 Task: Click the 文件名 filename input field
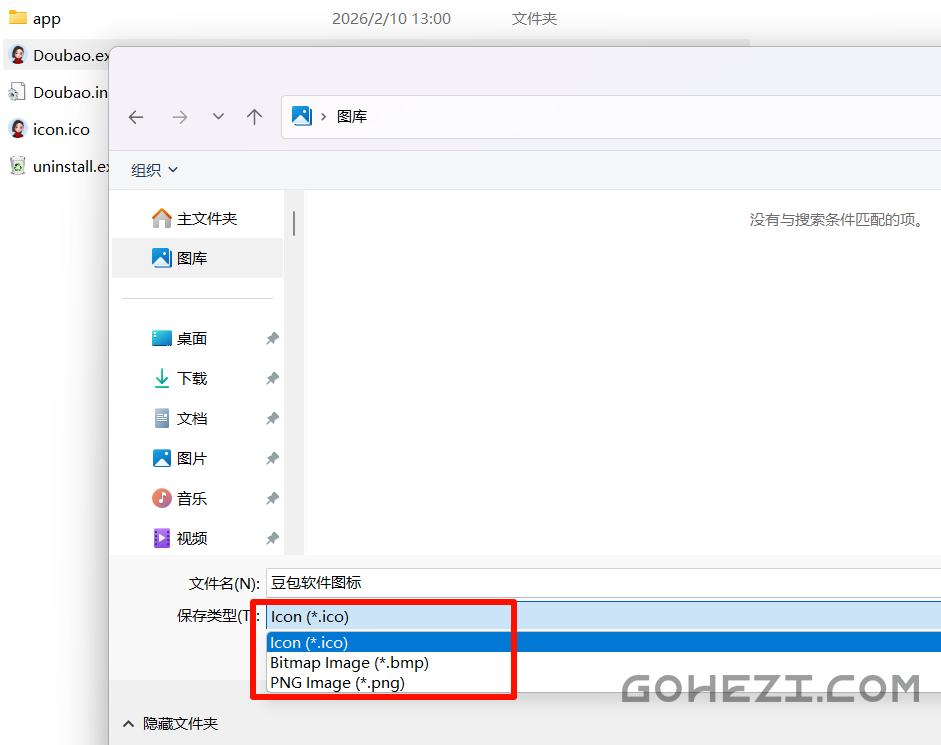pyautogui.click(x=600, y=583)
